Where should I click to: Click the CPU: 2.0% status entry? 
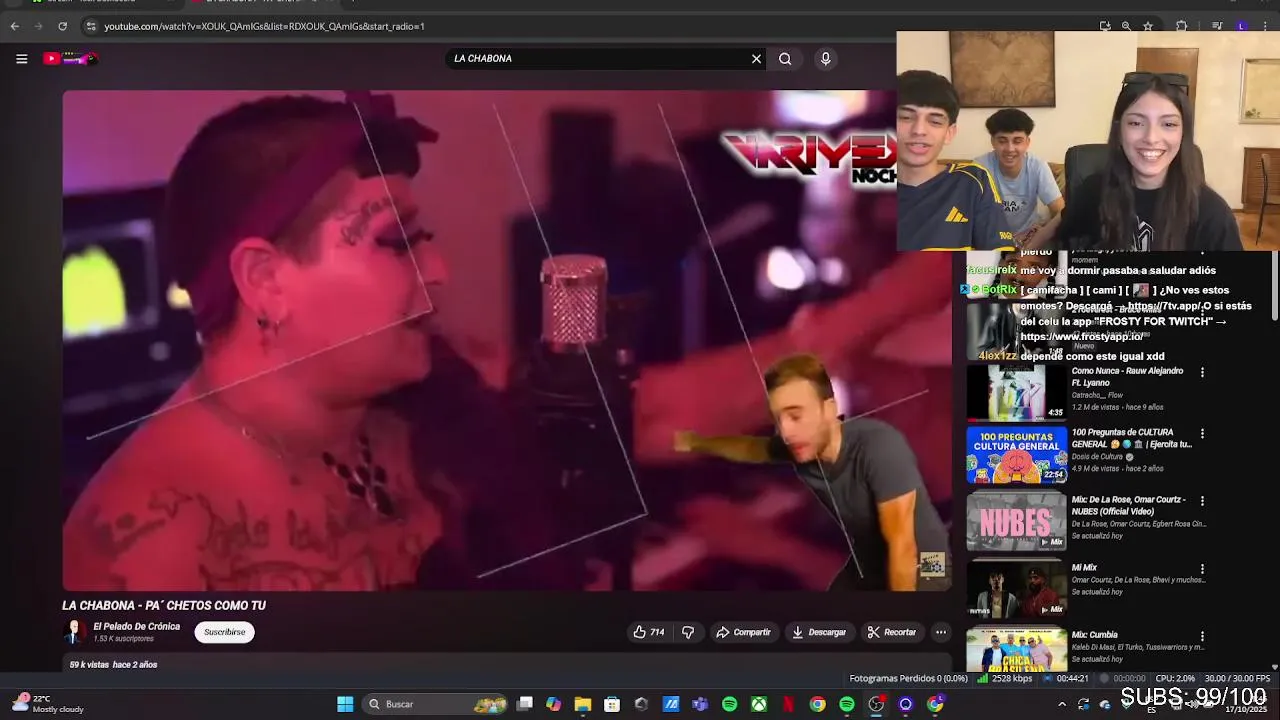(x=1175, y=678)
